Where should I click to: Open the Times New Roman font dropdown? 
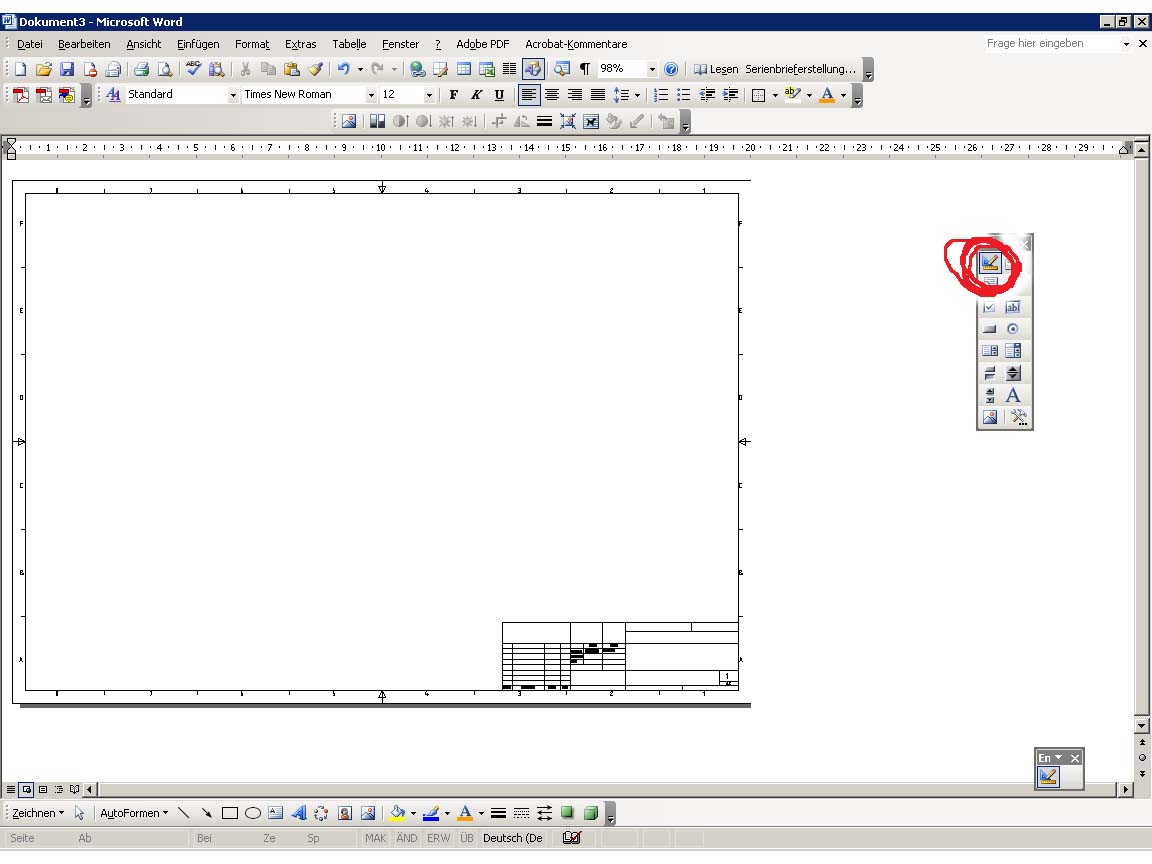click(x=370, y=95)
